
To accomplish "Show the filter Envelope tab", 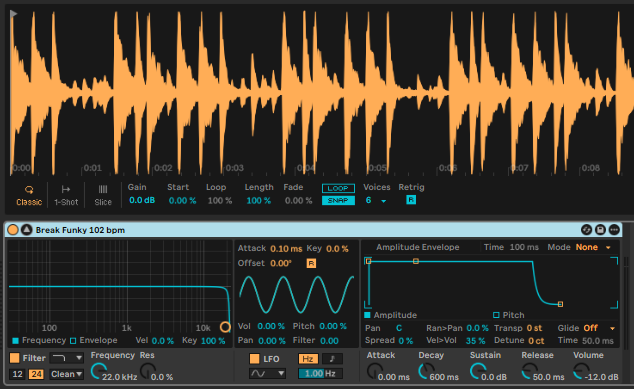I will (94, 340).
